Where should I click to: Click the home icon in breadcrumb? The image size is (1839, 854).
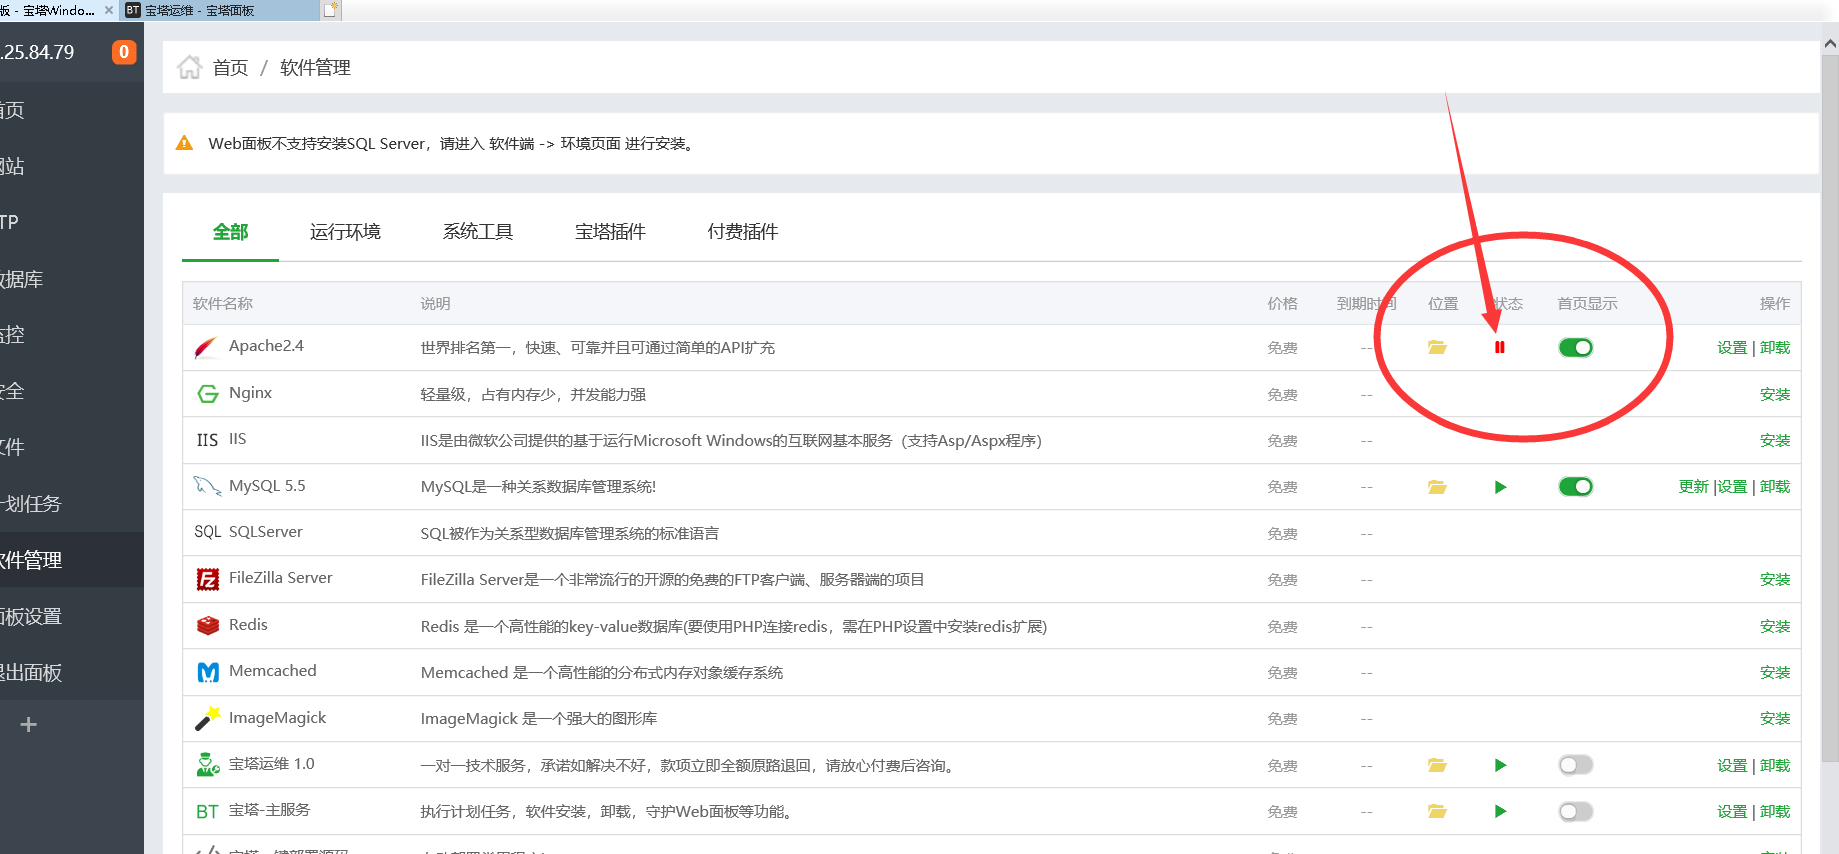[x=190, y=67]
